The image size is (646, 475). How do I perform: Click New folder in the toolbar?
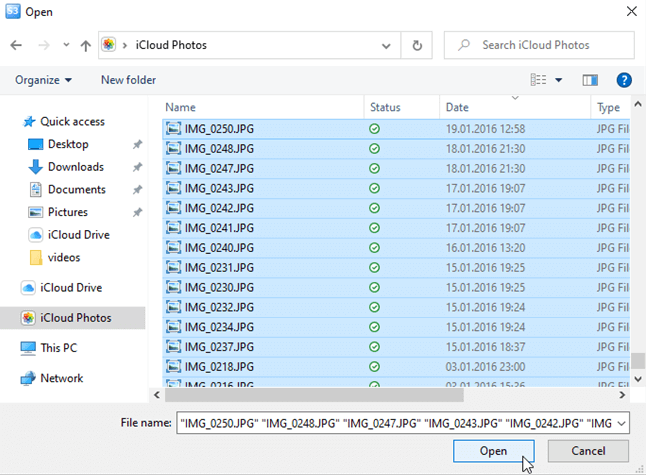(128, 79)
